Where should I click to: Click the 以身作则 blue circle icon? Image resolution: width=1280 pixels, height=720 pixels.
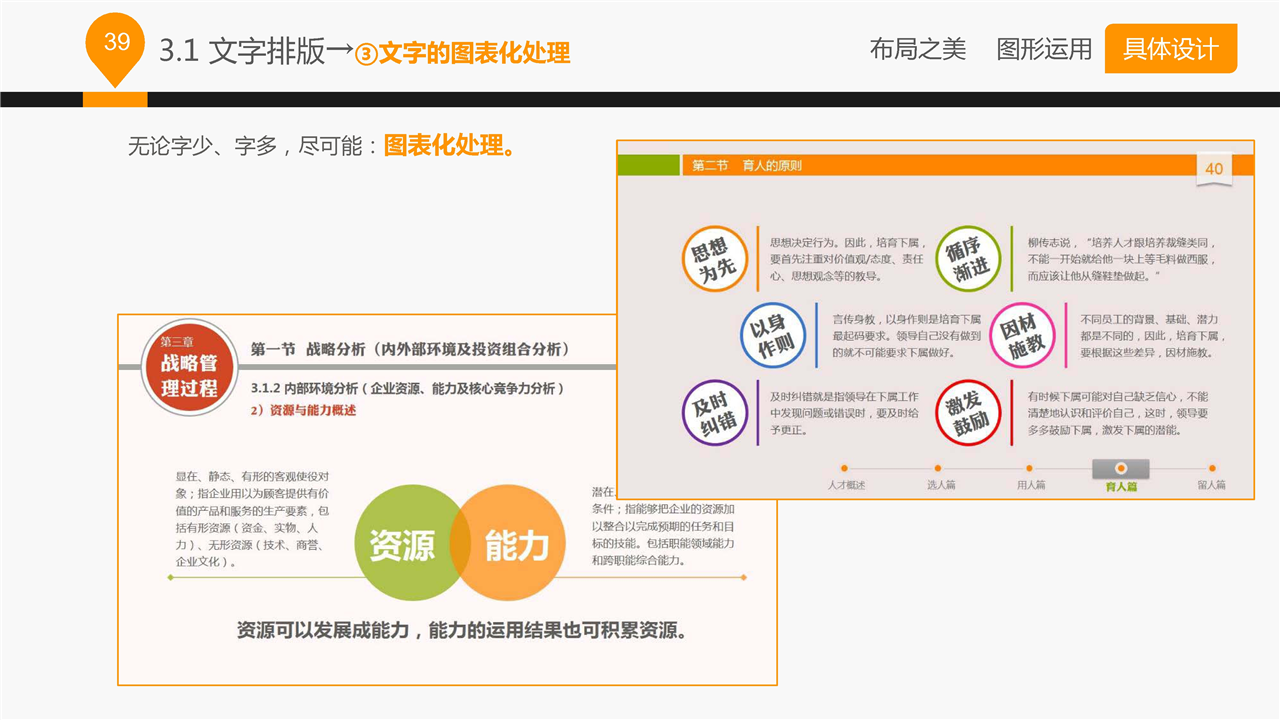(x=774, y=336)
